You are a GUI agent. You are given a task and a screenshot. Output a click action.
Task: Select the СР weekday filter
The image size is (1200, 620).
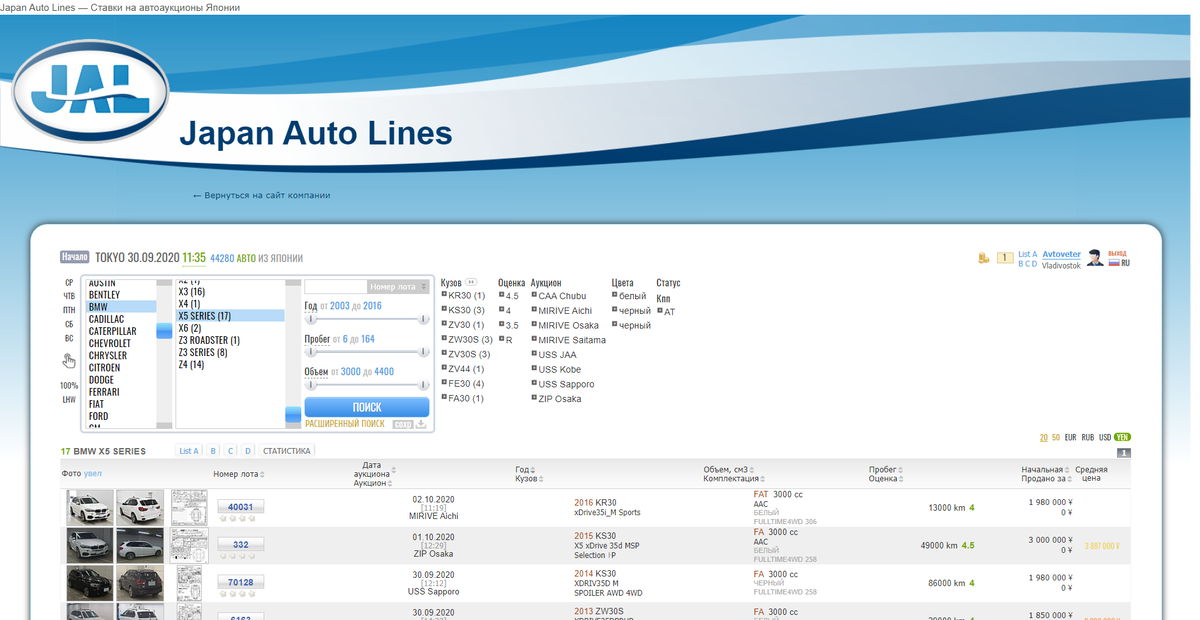tap(69, 283)
